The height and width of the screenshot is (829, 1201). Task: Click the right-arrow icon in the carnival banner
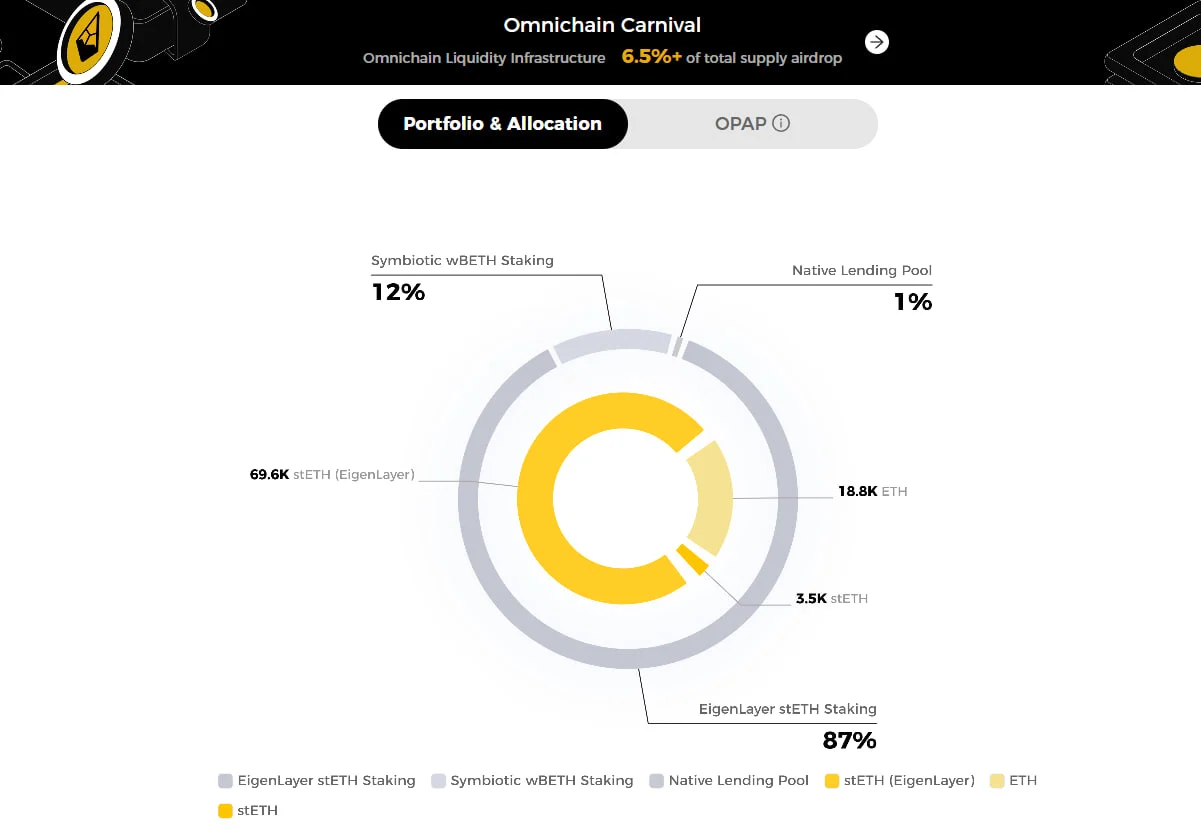876,42
